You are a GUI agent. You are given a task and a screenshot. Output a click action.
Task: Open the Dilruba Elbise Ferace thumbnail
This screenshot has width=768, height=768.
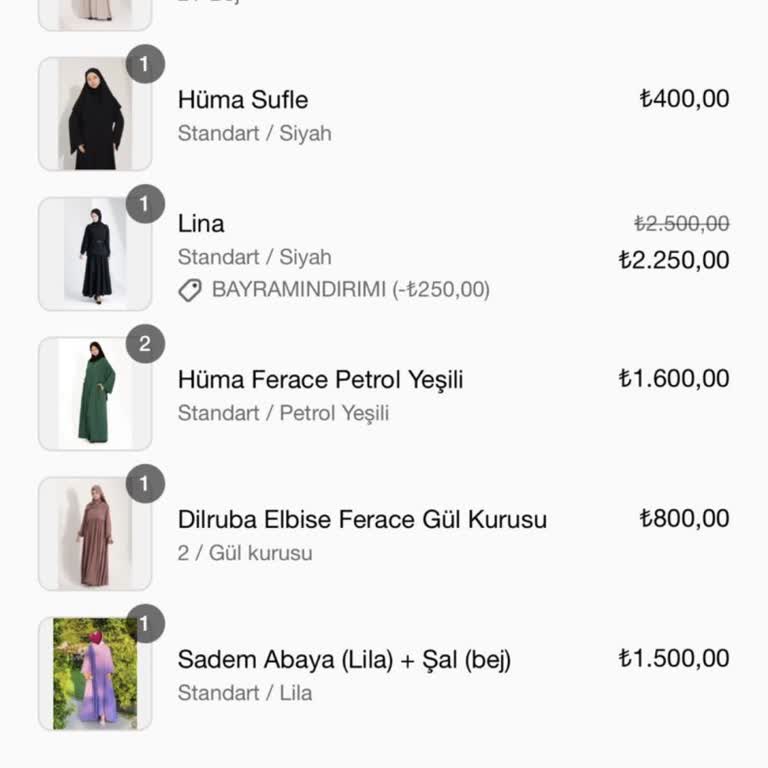(x=95, y=534)
